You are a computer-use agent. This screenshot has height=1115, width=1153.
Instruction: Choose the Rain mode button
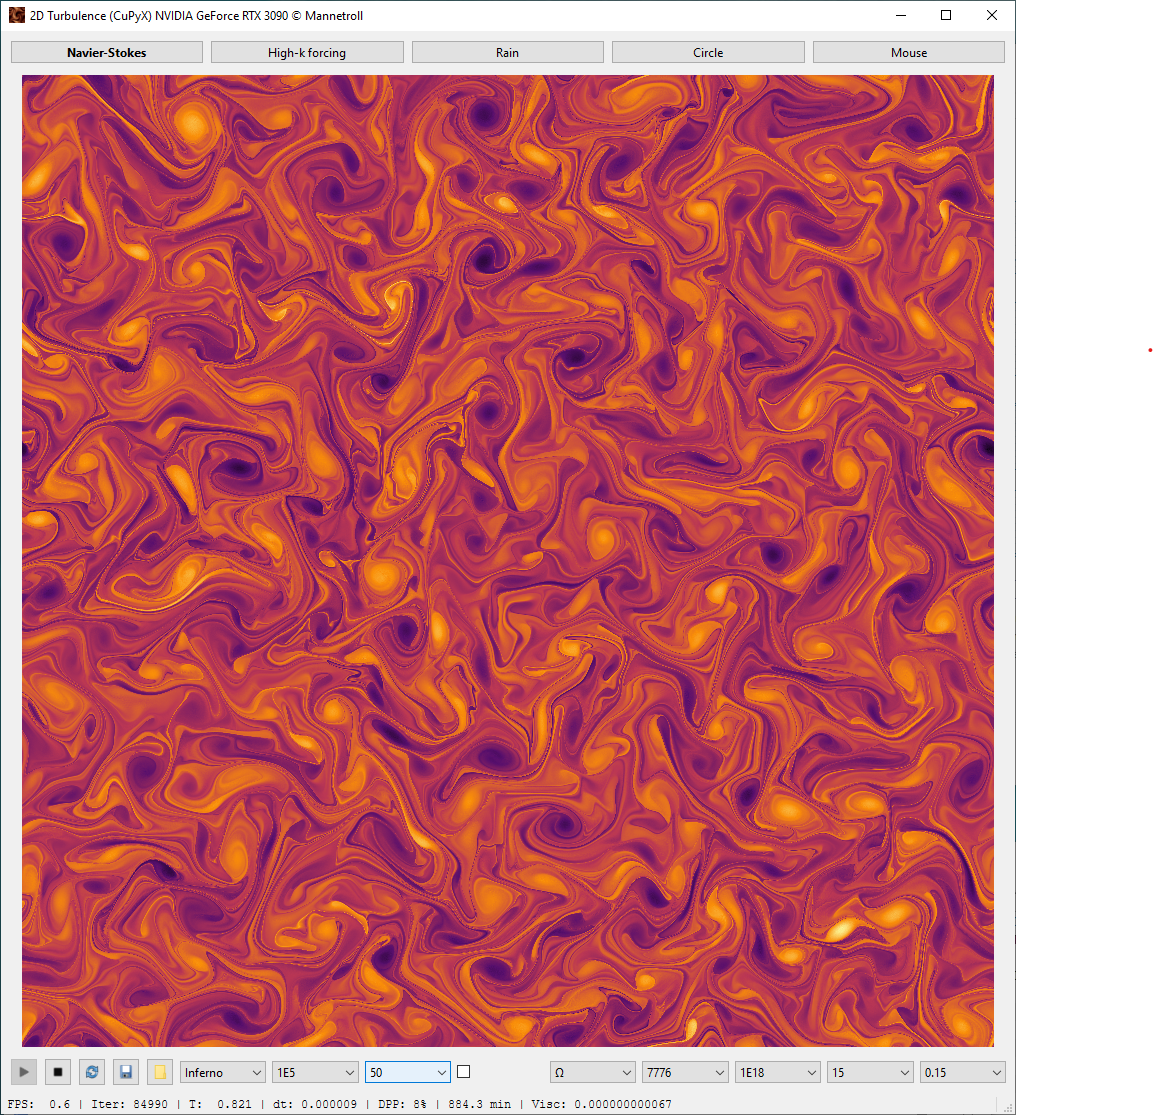click(507, 52)
